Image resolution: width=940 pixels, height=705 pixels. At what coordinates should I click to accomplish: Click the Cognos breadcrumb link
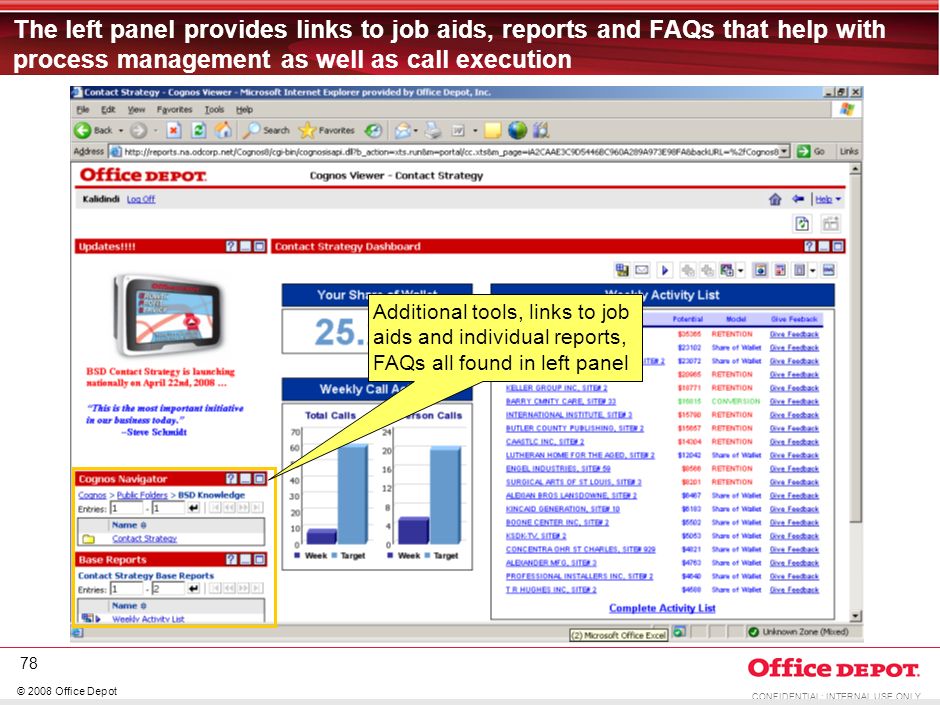(x=92, y=495)
